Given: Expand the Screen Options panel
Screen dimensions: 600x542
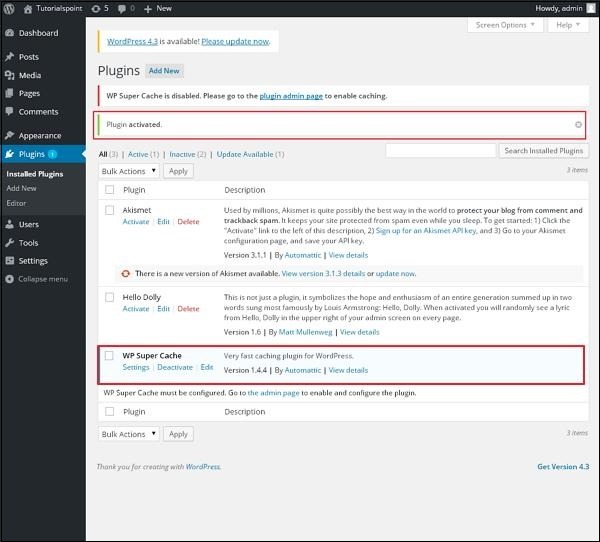Looking at the screenshot, I should (x=506, y=25).
